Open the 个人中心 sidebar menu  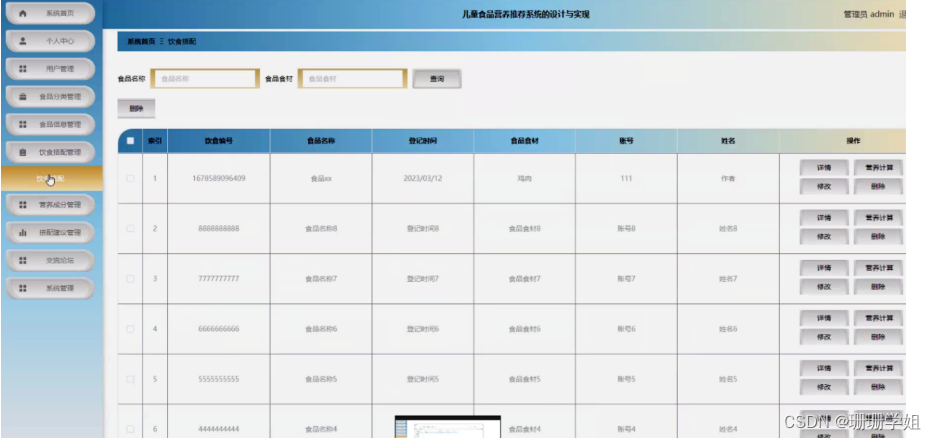click(51, 41)
